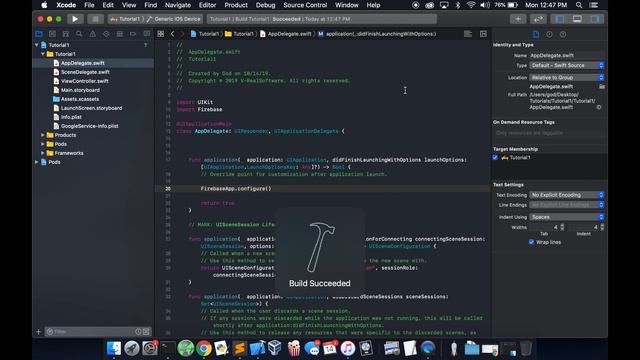
Task: Open the Source Control menu
Action: pos(305,5)
